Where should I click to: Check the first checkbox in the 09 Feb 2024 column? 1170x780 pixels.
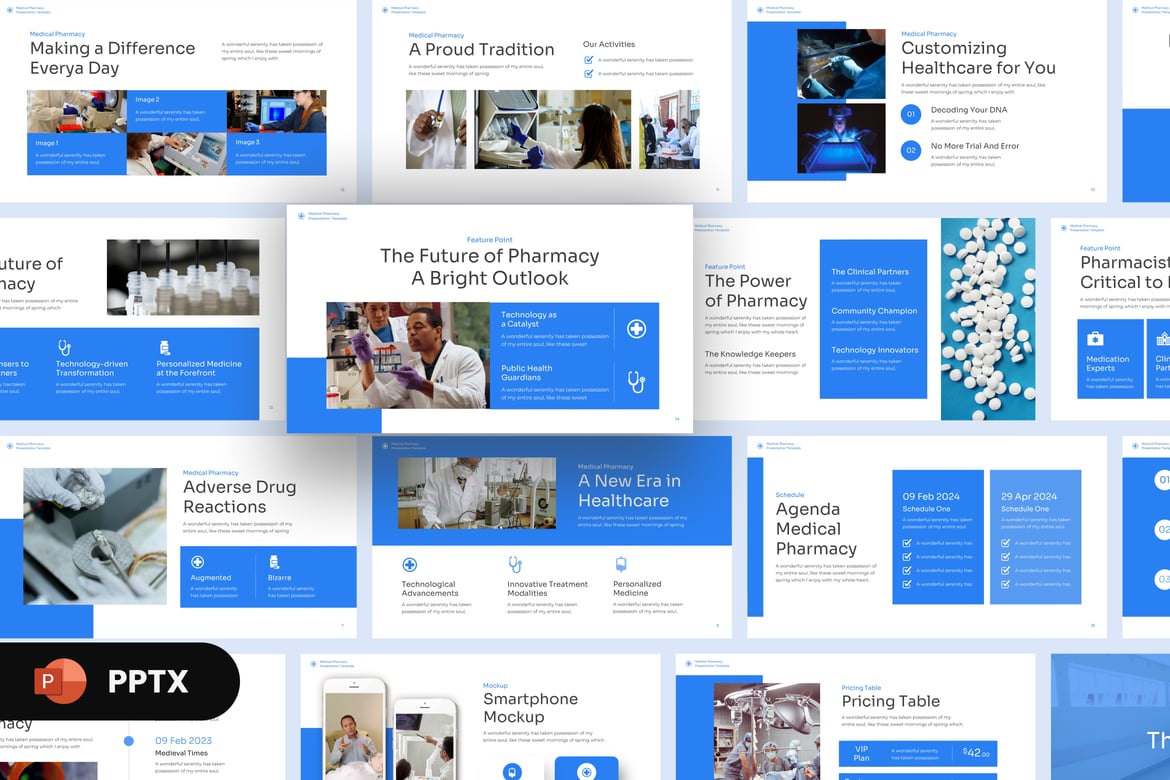coord(907,543)
